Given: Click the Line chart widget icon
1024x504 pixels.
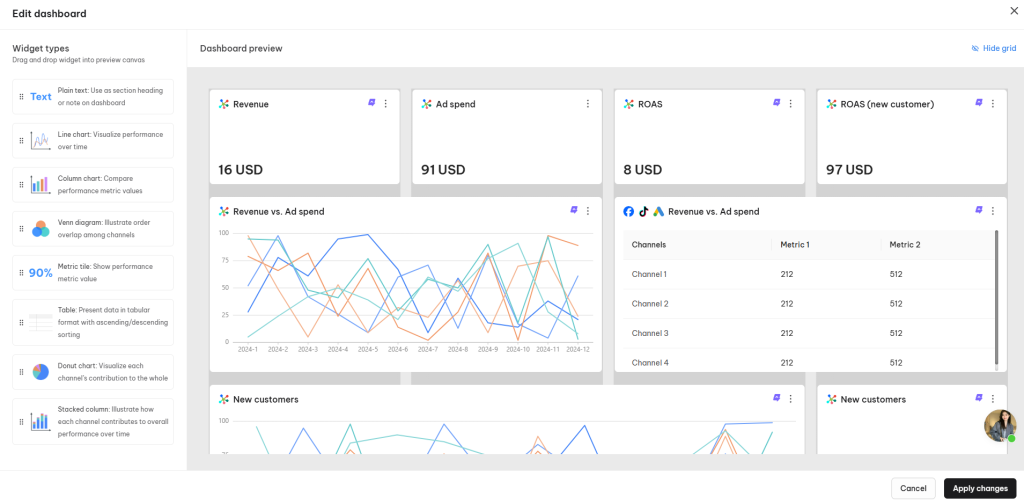Looking at the screenshot, I should point(40,140).
